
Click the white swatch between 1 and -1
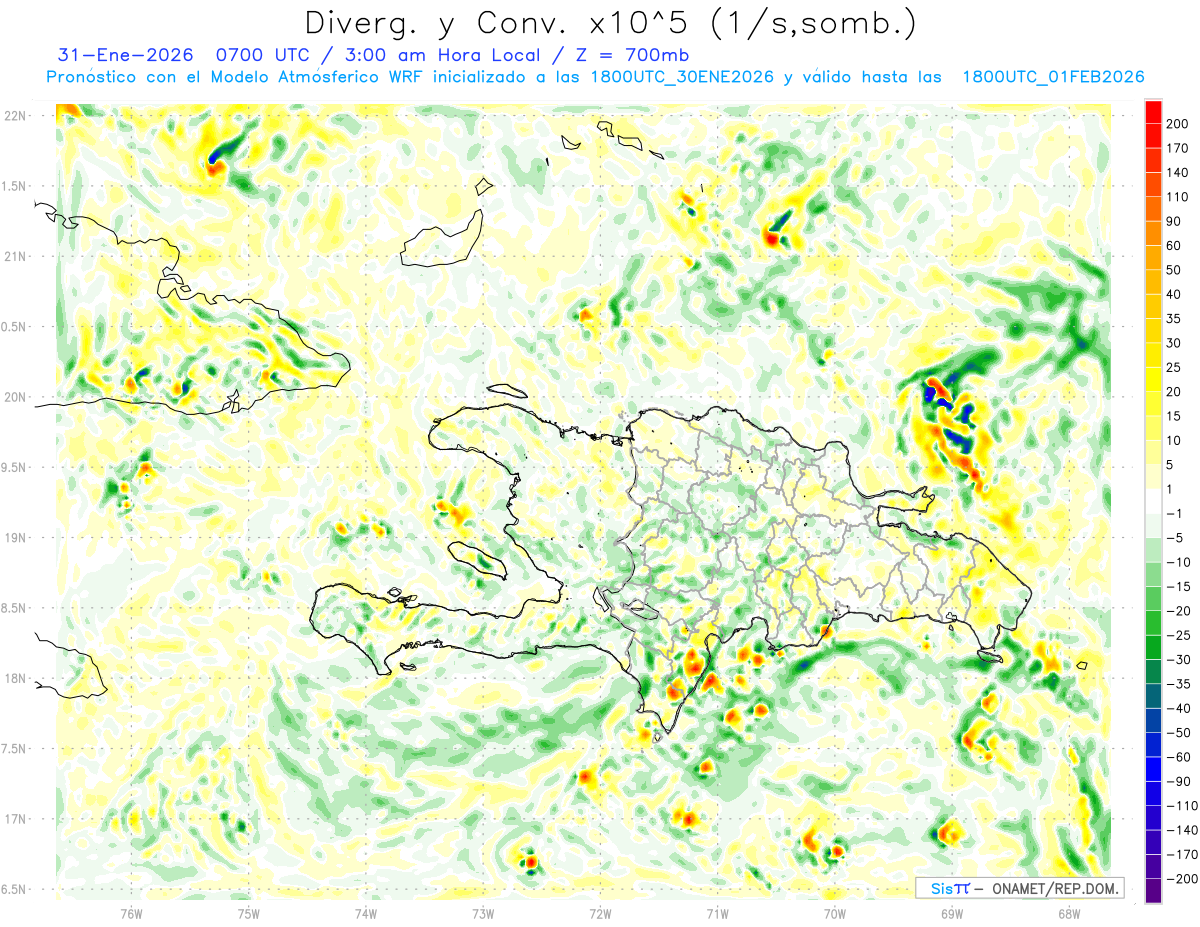1153,501
